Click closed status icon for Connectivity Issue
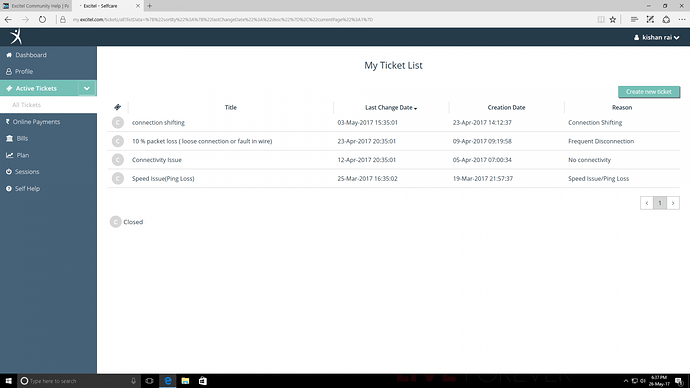The width and height of the screenshot is (690, 388). [117, 160]
